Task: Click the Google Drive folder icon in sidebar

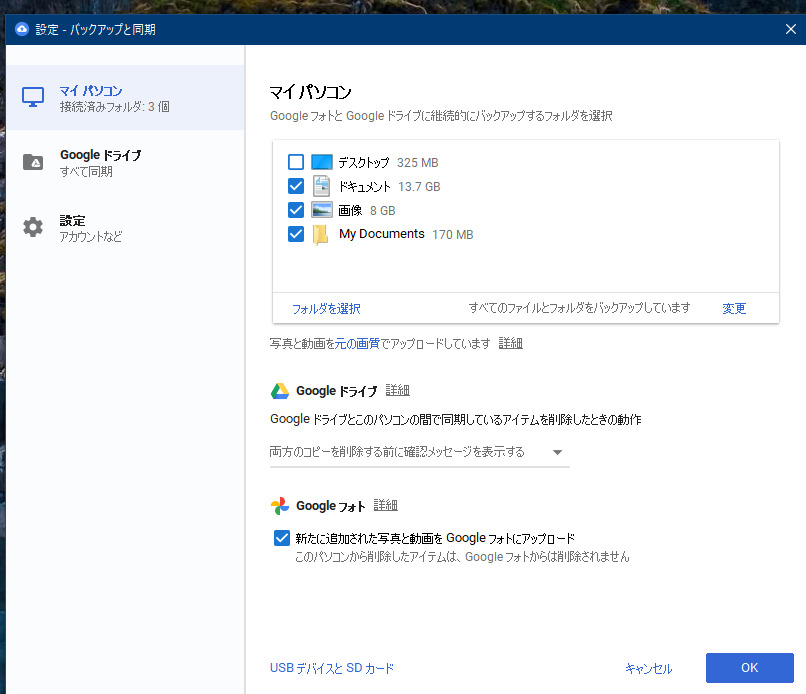Action: coord(33,162)
